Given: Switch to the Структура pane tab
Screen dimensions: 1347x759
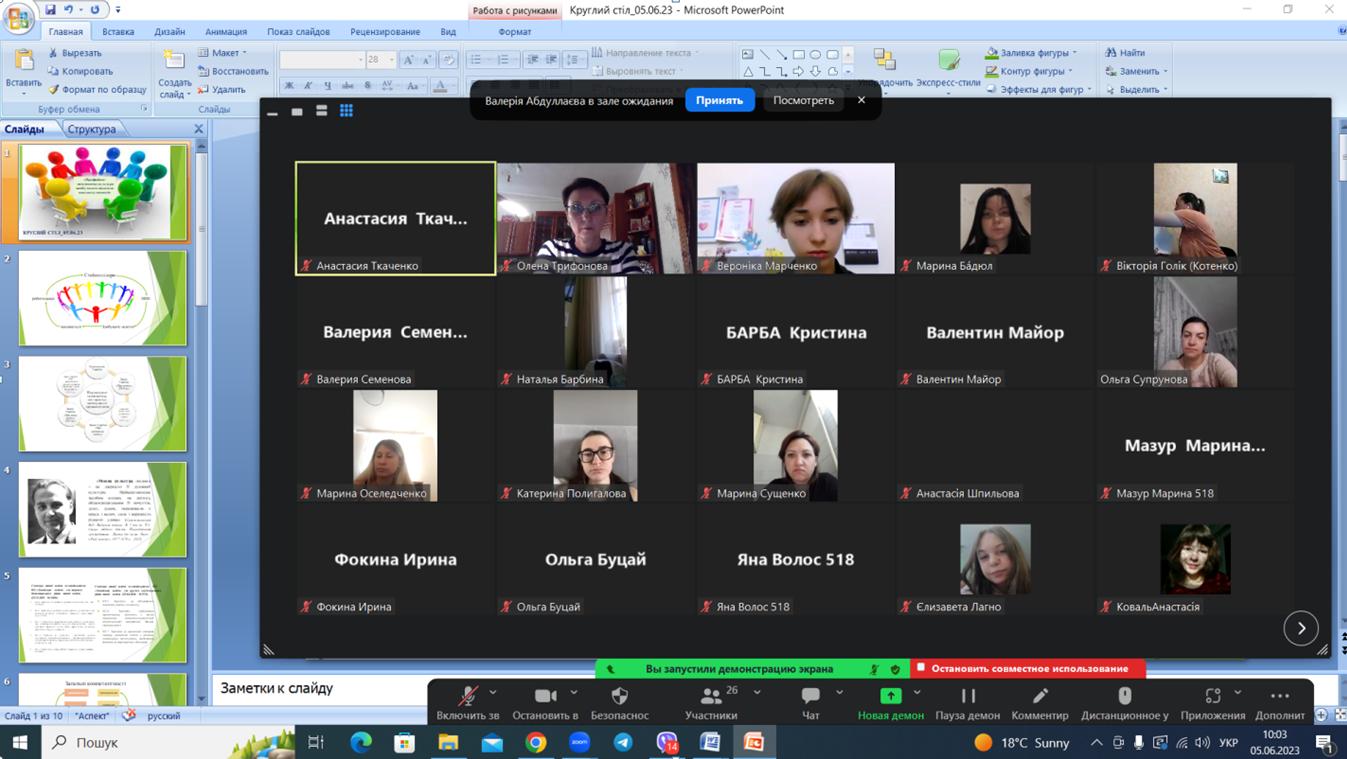Looking at the screenshot, I should coord(92,129).
